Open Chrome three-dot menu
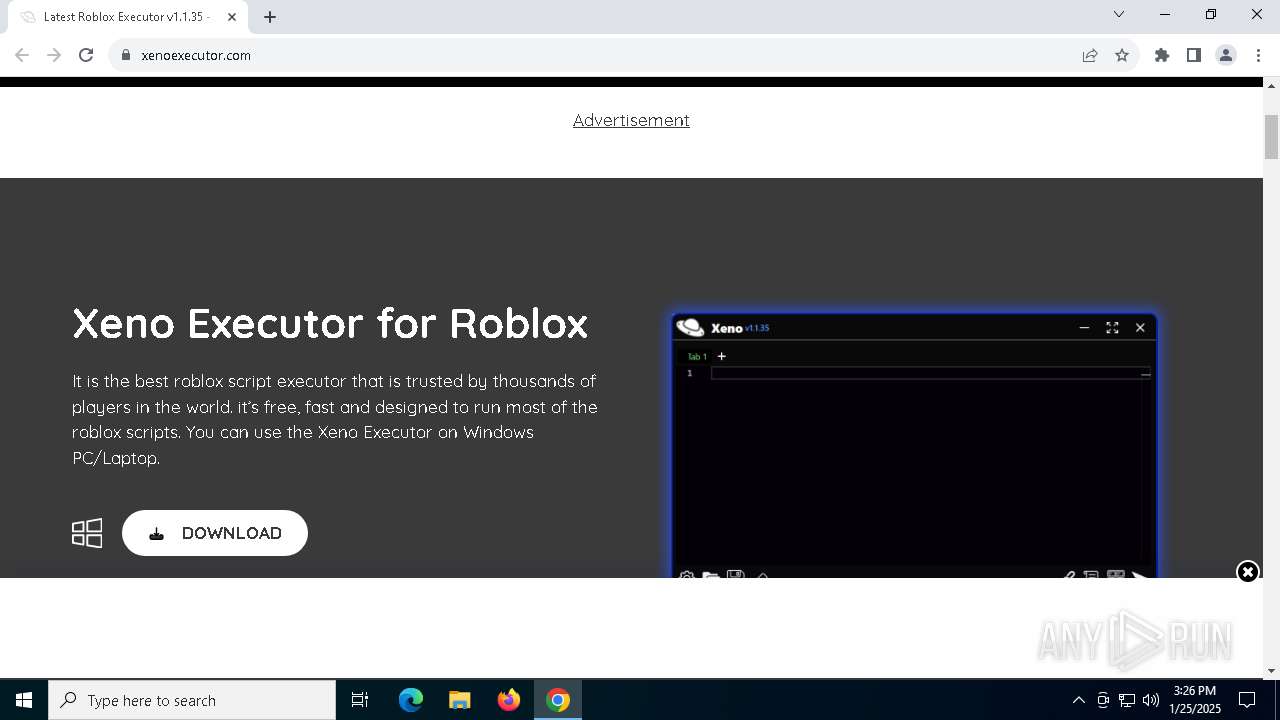This screenshot has width=1280, height=720. tap(1258, 56)
